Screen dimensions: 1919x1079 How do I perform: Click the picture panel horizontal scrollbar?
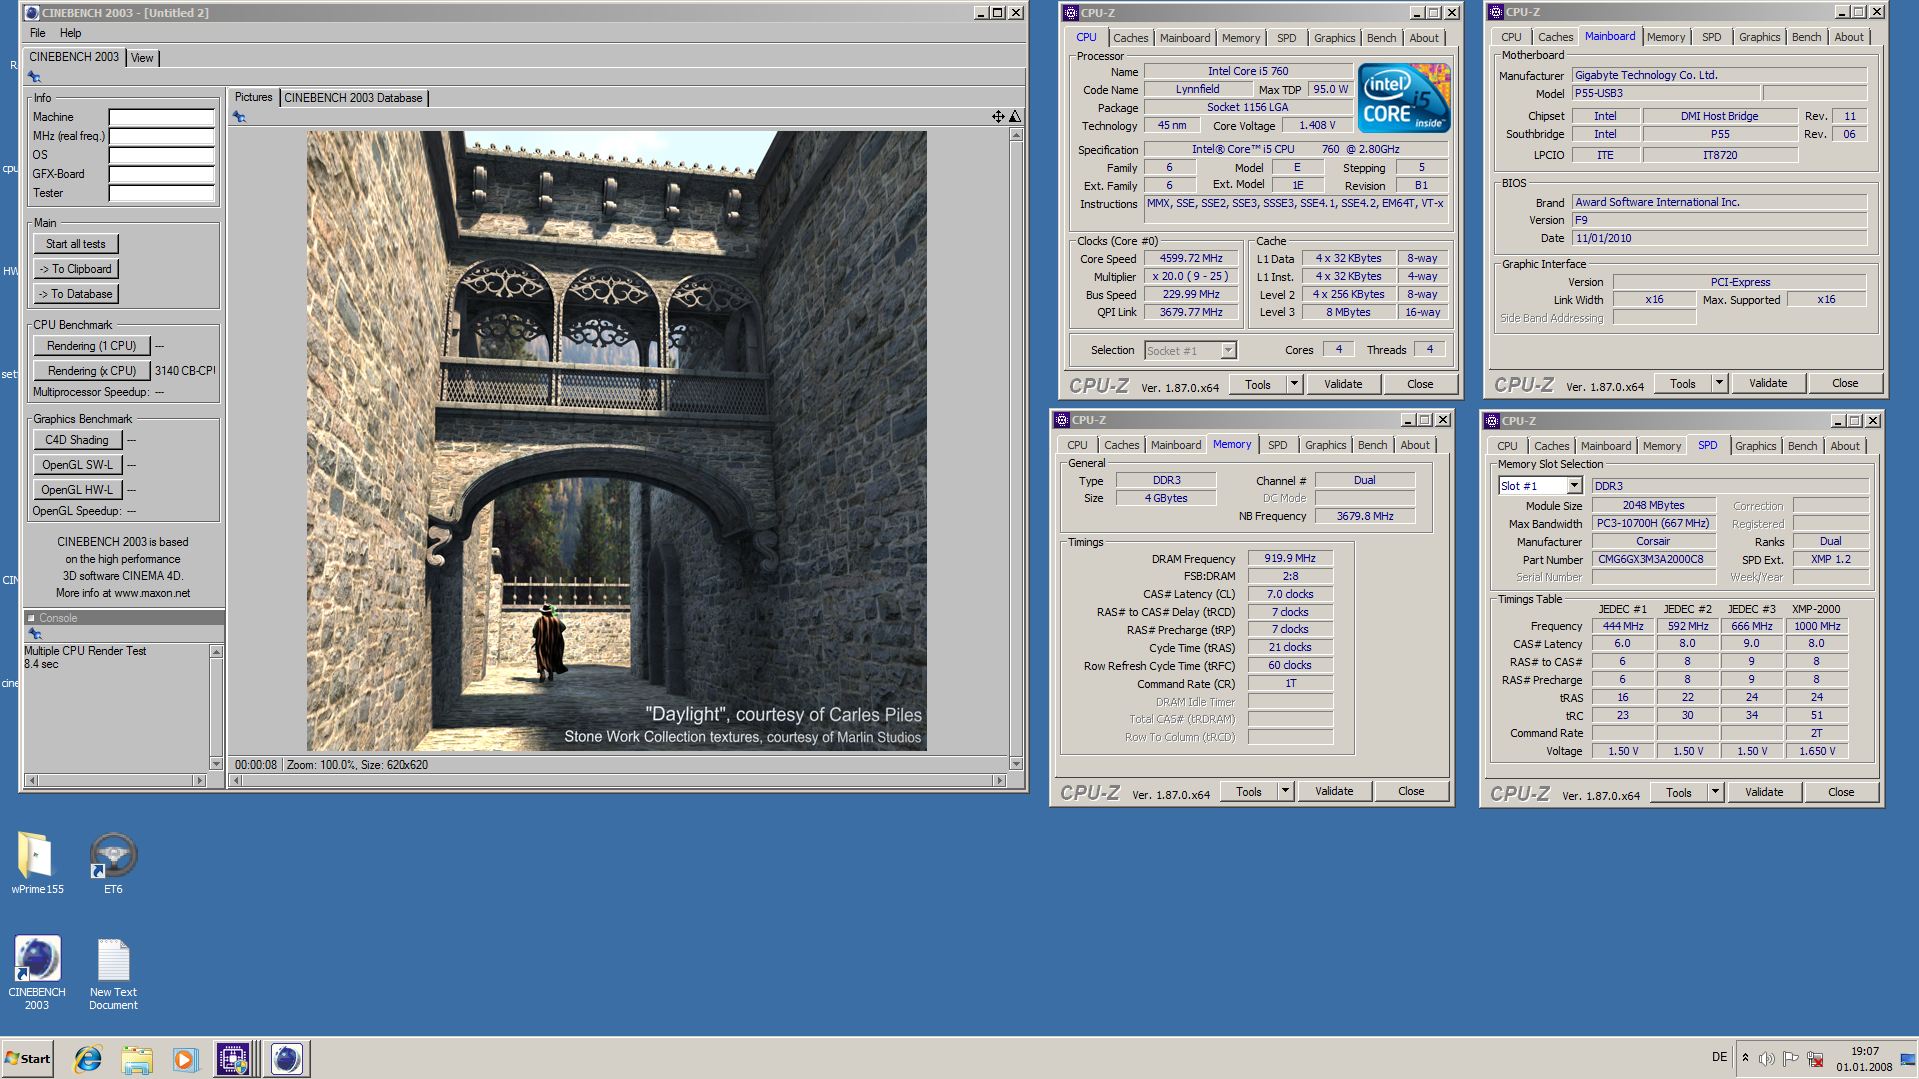point(617,780)
